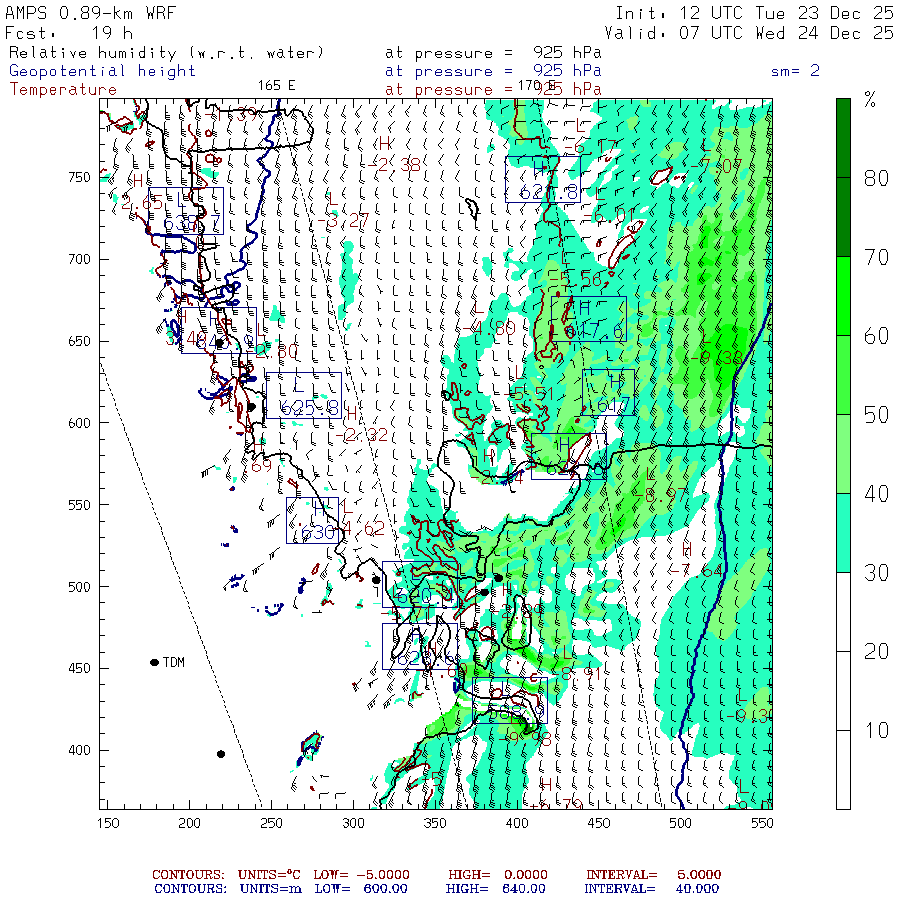Click the 30 percent cyan colorbar segment

(843, 533)
